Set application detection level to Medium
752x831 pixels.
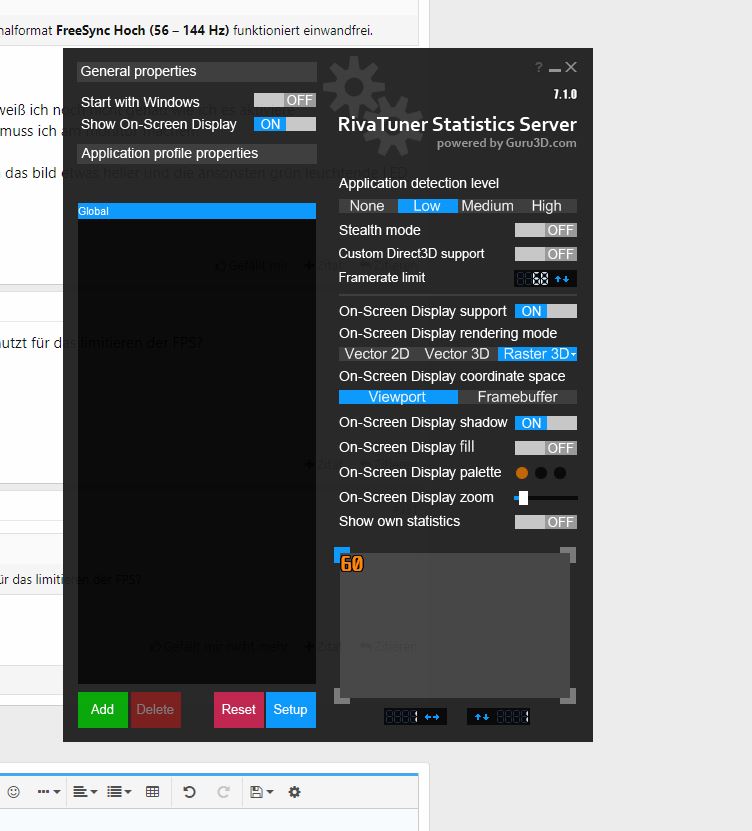[x=488, y=206]
